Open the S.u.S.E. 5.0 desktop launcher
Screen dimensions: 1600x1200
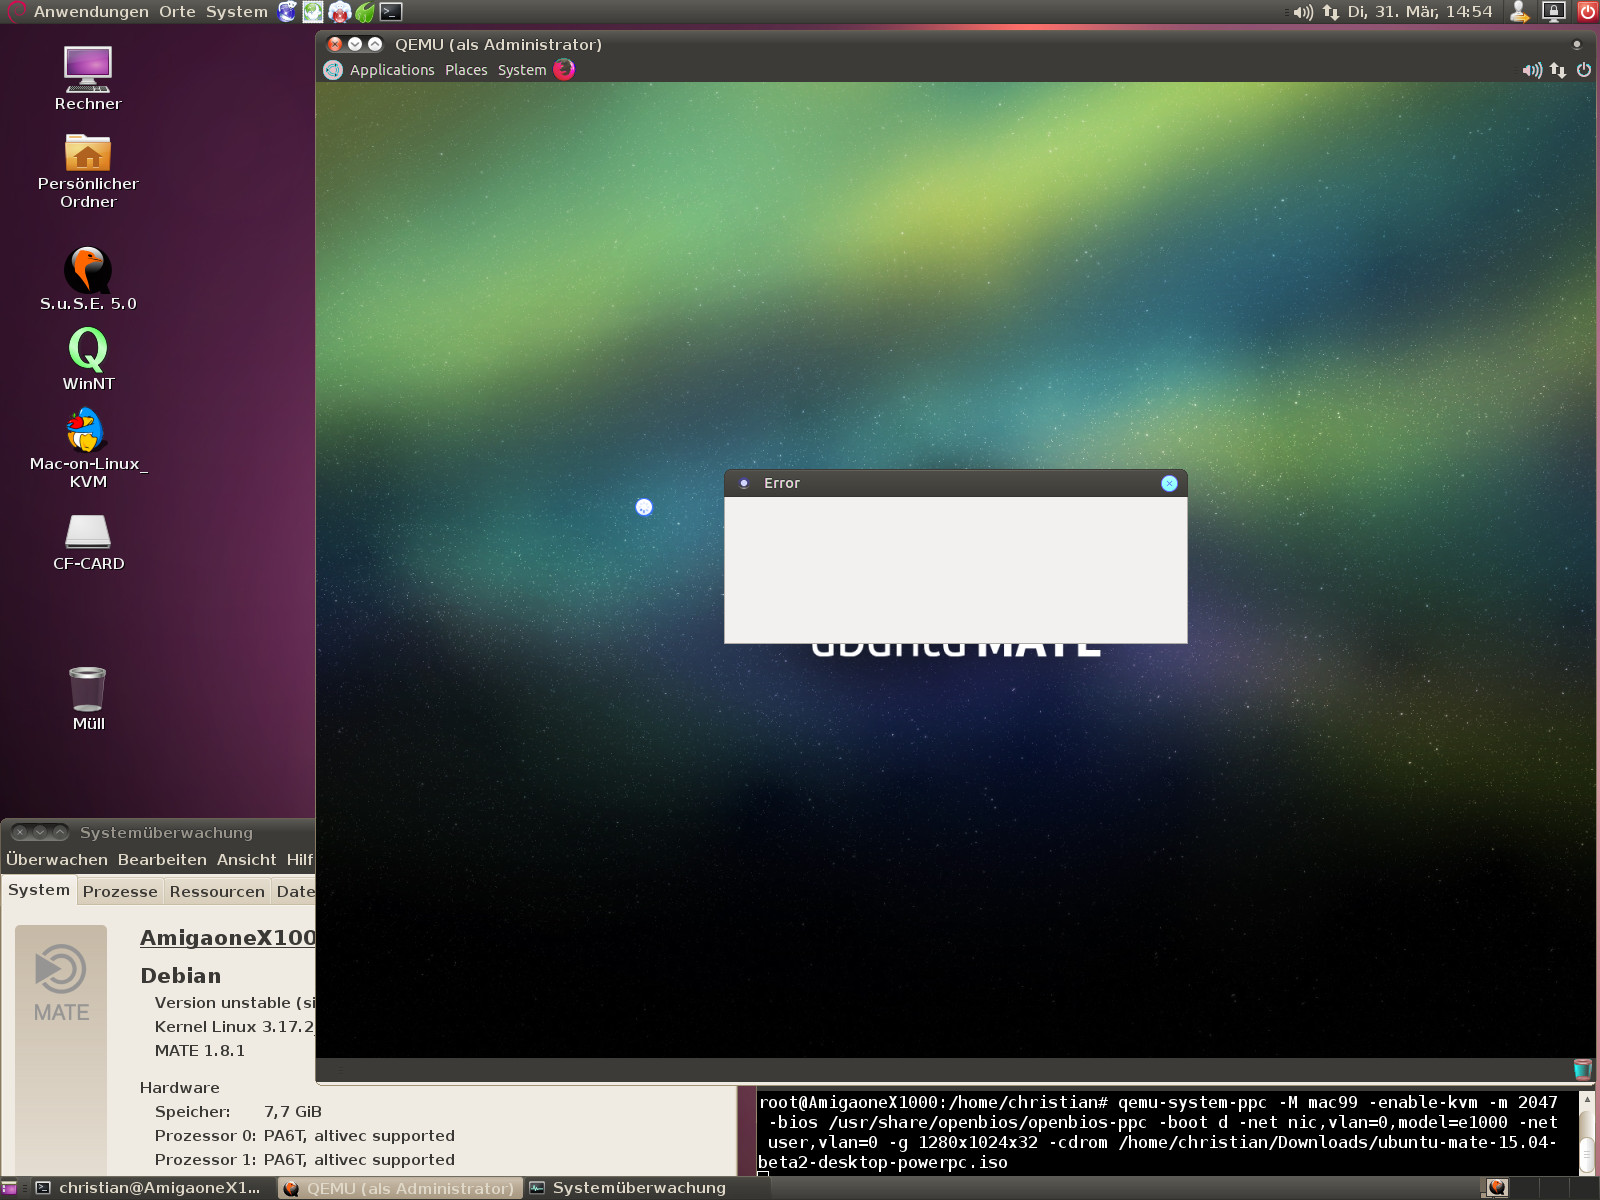pos(88,271)
